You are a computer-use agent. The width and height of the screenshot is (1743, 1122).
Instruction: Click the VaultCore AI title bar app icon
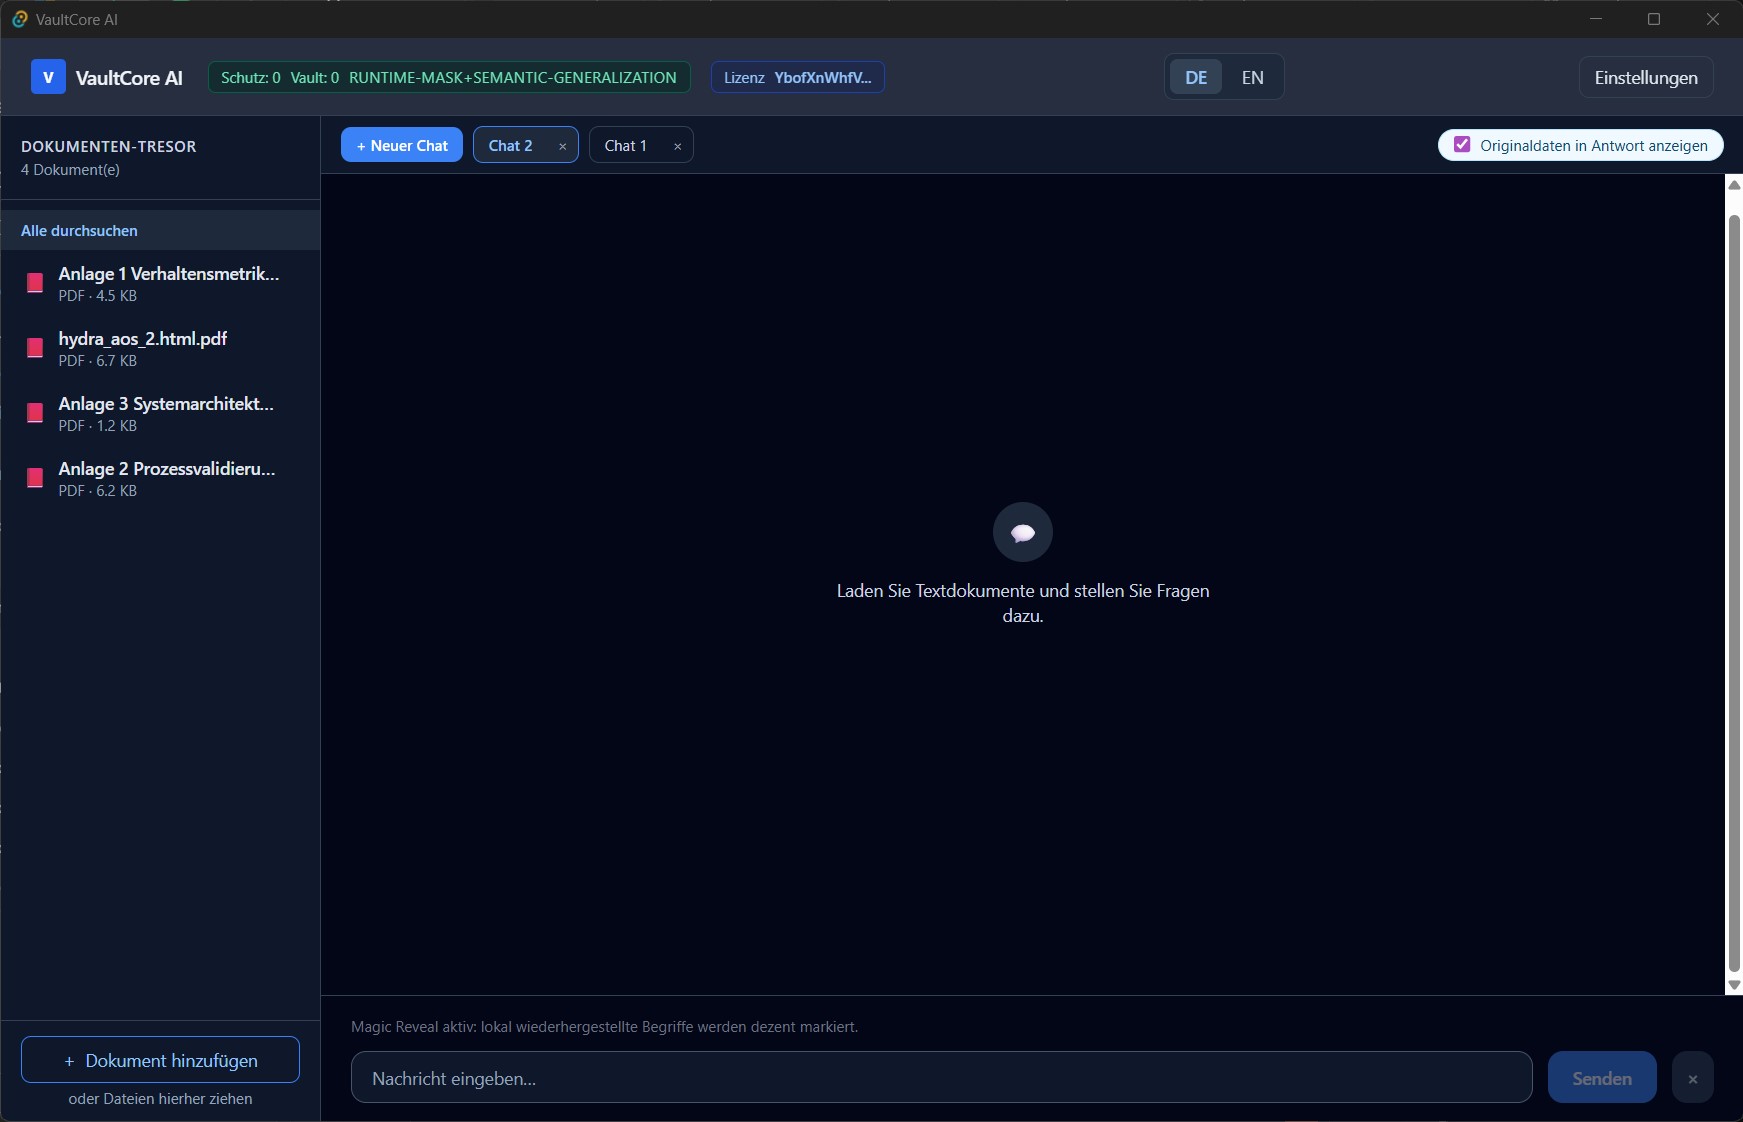pyautogui.click(x=19, y=19)
